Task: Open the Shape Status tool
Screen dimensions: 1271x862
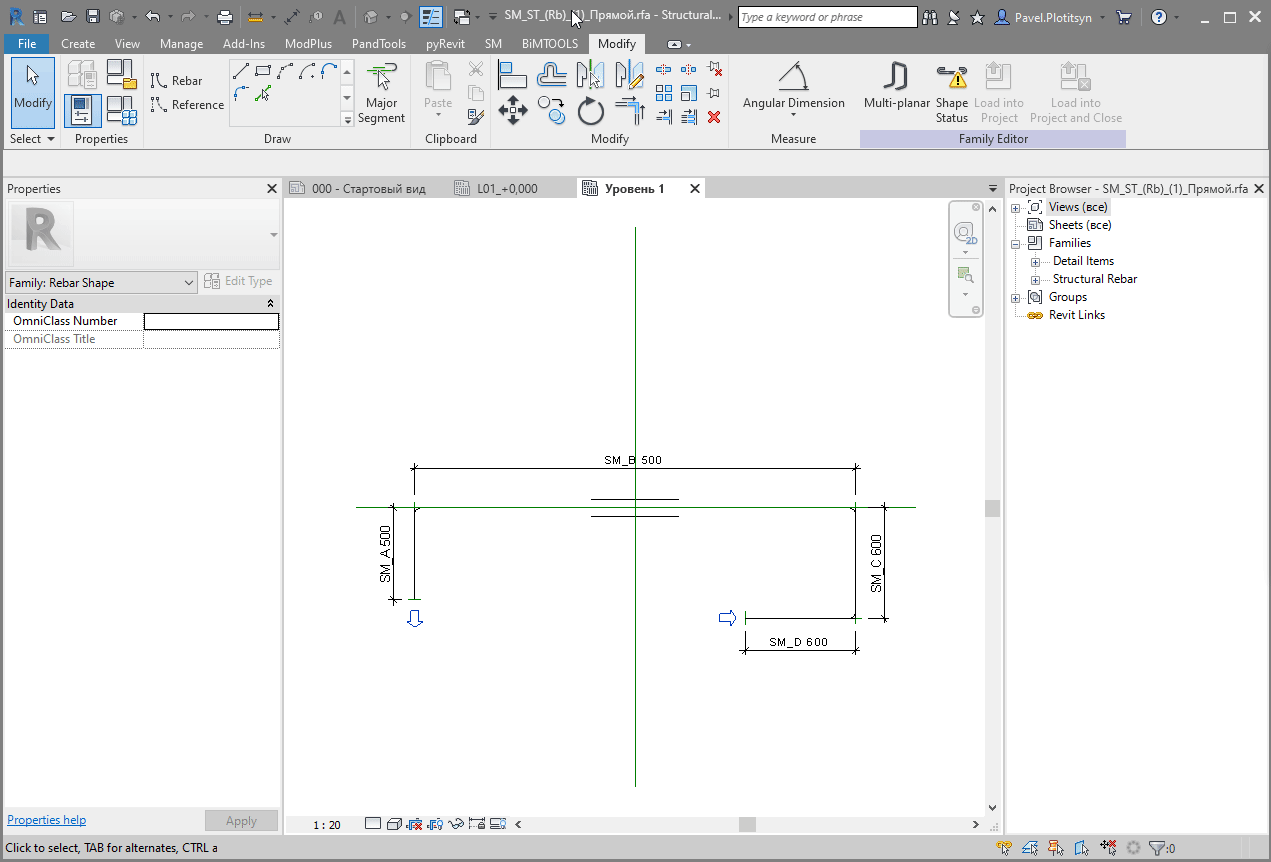Action: pyautogui.click(x=951, y=90)
